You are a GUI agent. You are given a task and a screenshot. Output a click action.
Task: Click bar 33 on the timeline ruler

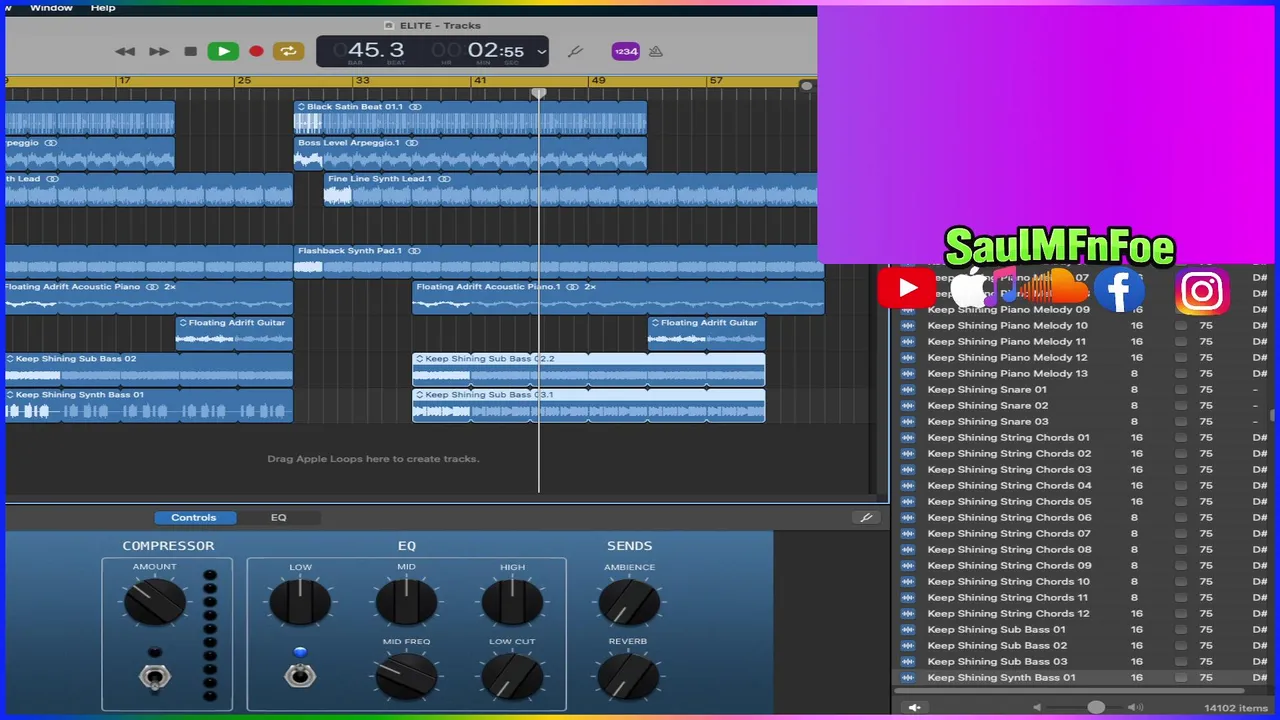pos(362,80)
